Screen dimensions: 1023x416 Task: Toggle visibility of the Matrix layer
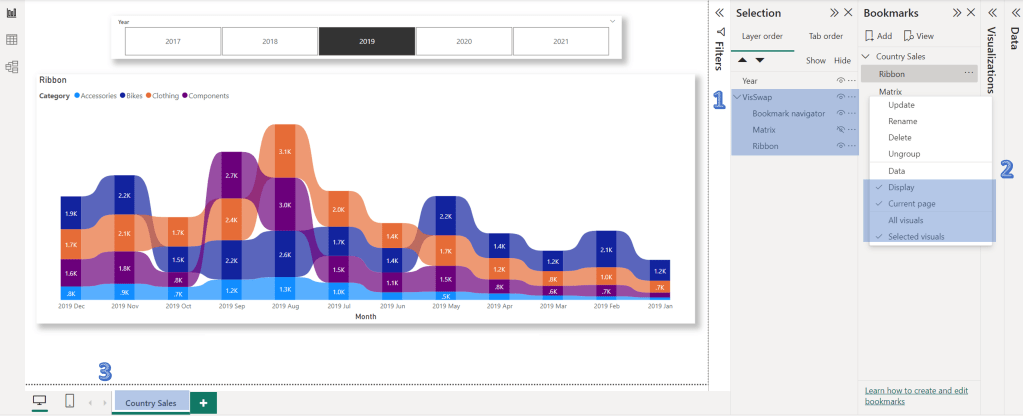[x=841, y=130]
